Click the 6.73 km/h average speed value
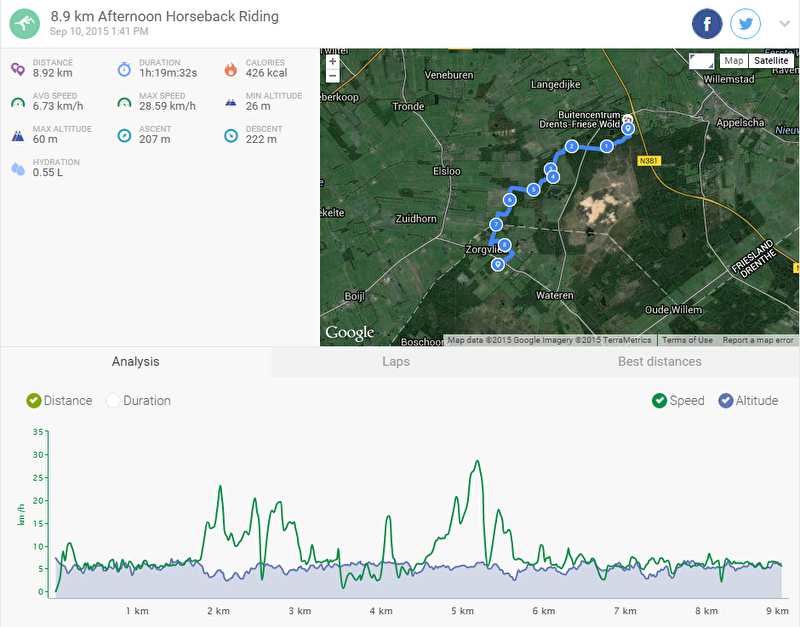800x627 pixels. coord(58,106)
